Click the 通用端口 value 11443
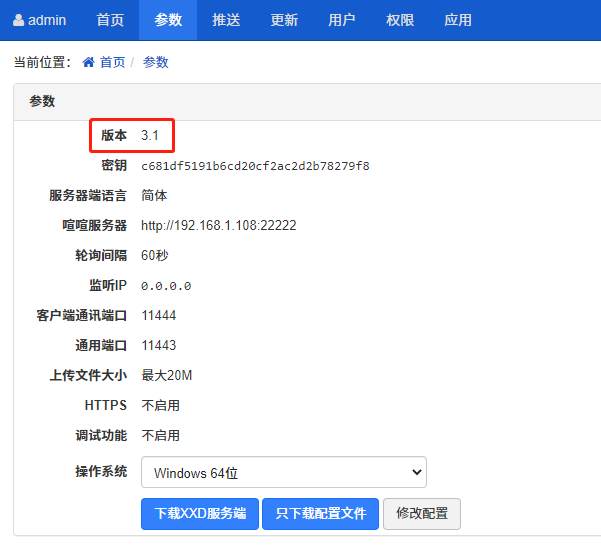Screen dimensions: 601x551 (x=159, y=346)
